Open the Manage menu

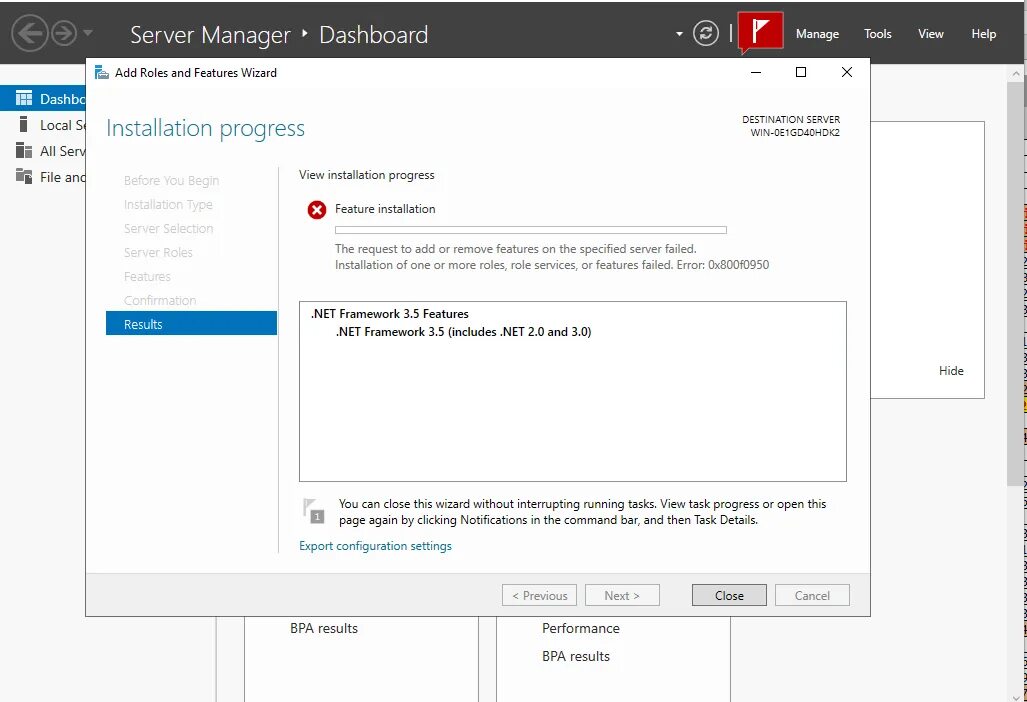click(x=817, y=34)
